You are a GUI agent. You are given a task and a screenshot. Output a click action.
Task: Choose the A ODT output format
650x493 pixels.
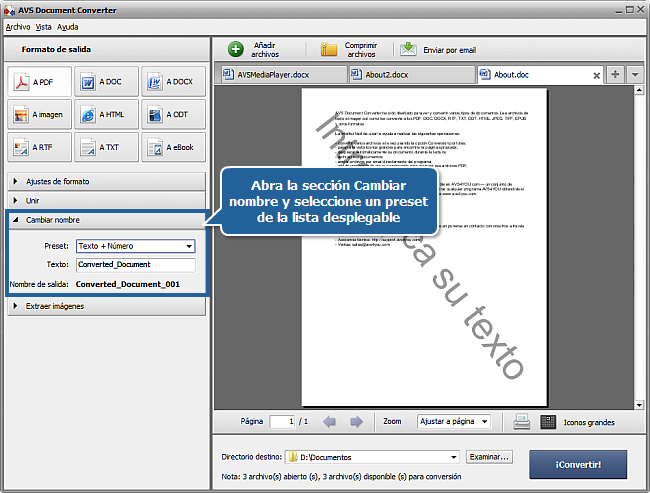coord(173,114)
